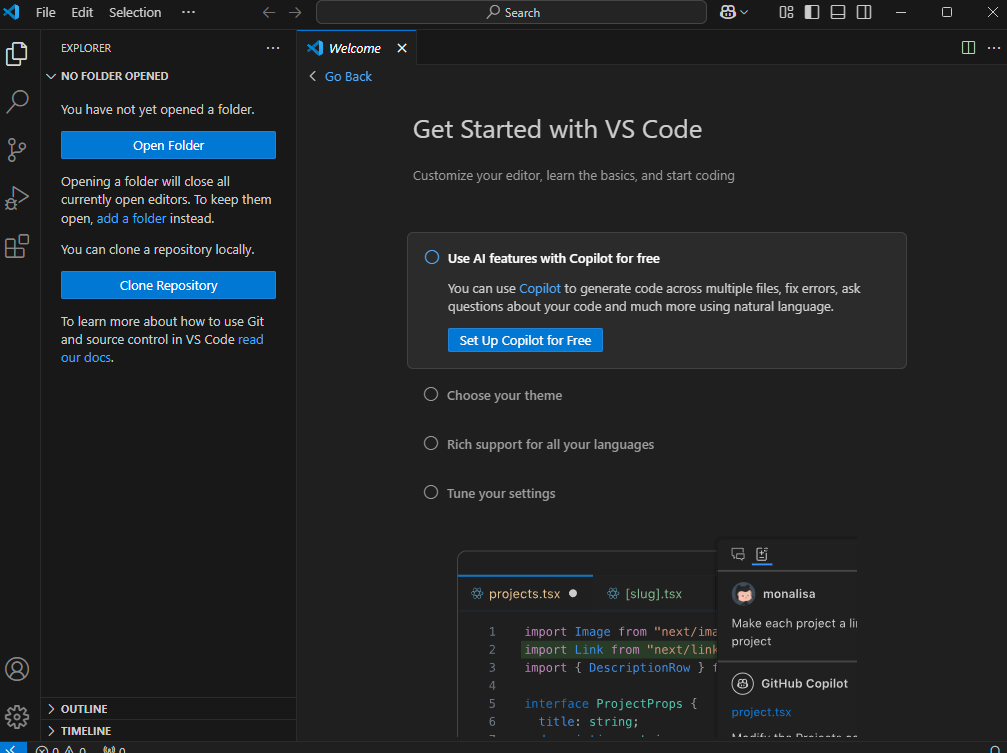Click the Open Folder button
Image resolution: width=1007 pixels, height=753 pixels.
coord(168,145)
